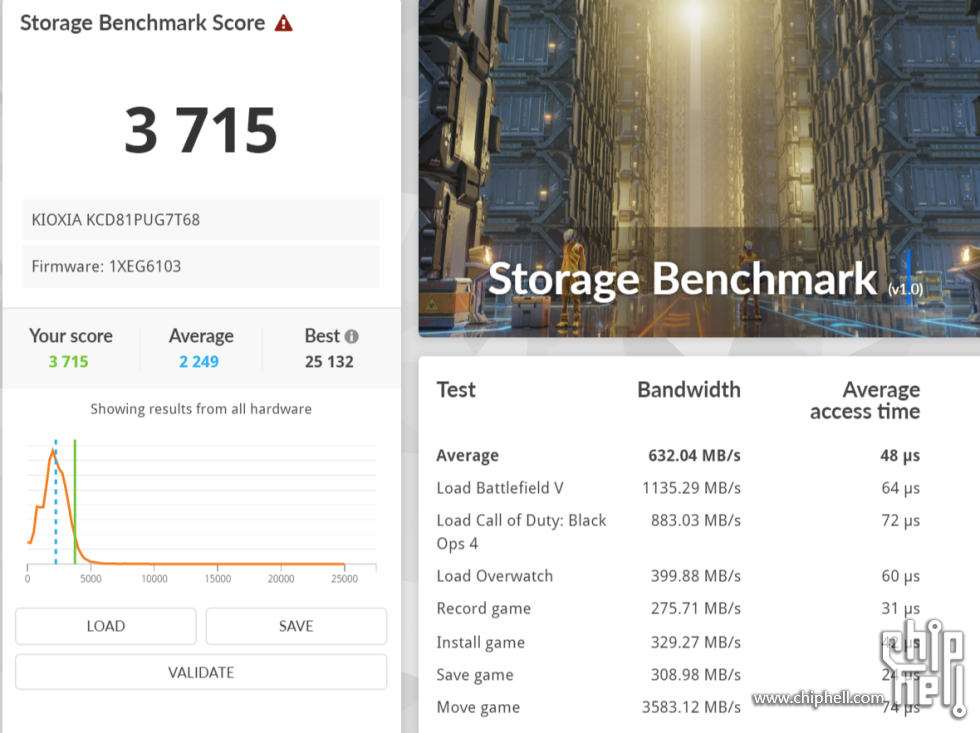
Task: Select the Average row label
Action: pyautogui.click(x=468, y=456)
